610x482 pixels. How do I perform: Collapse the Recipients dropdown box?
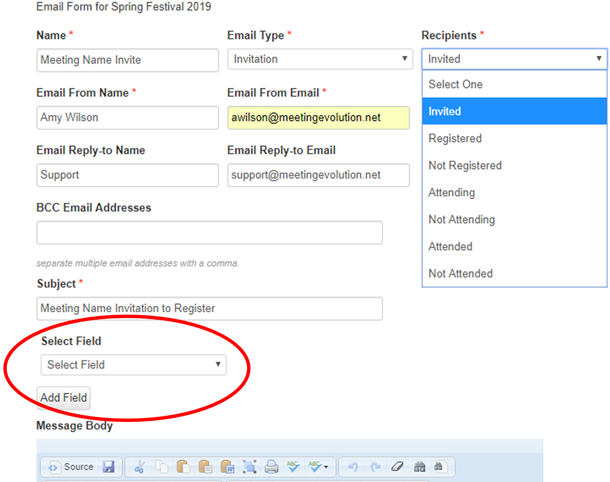click(514, 60)
